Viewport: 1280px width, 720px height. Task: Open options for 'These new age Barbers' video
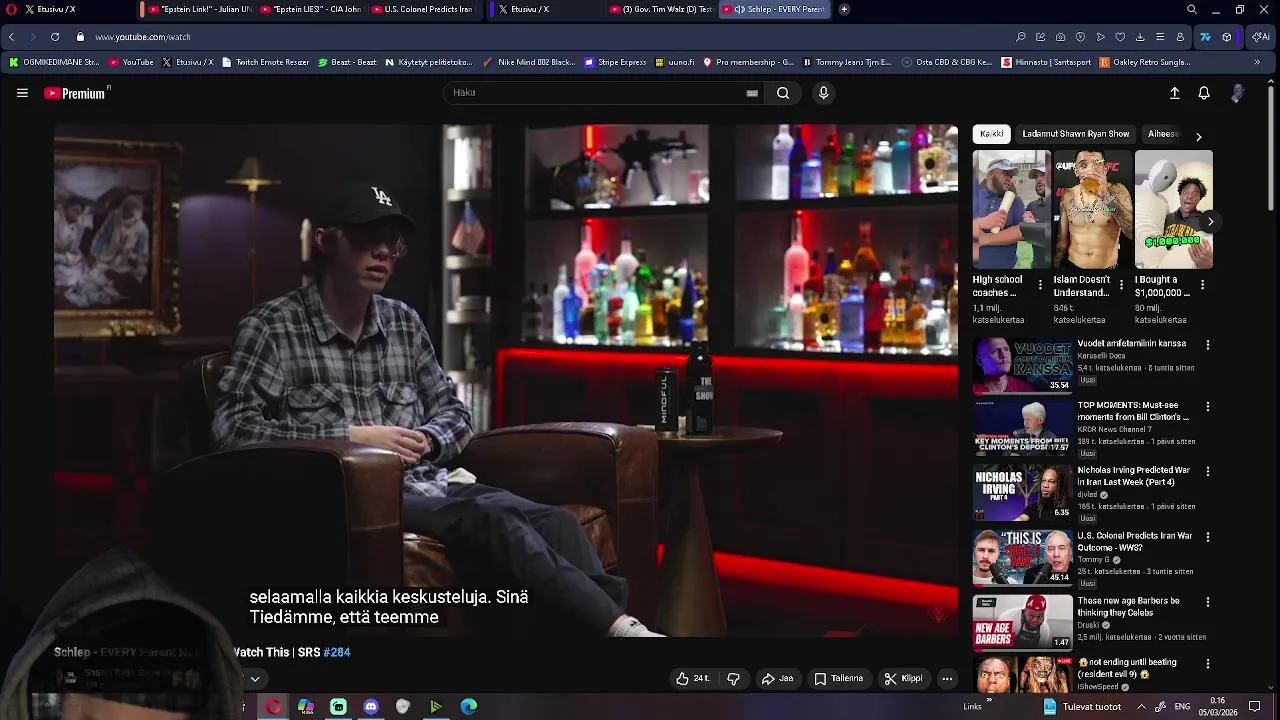coord(1208,602)
